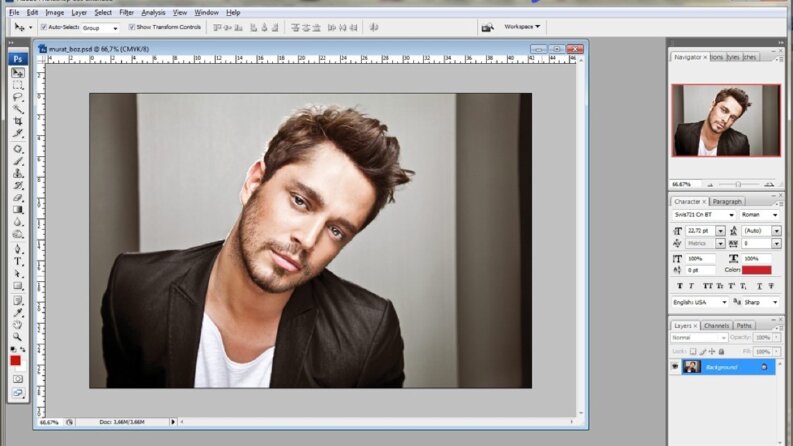Toggle Auto-Select checkbox
Viewport: 793px width, 446px height.
pyautogui.click(x=43, y=27)
